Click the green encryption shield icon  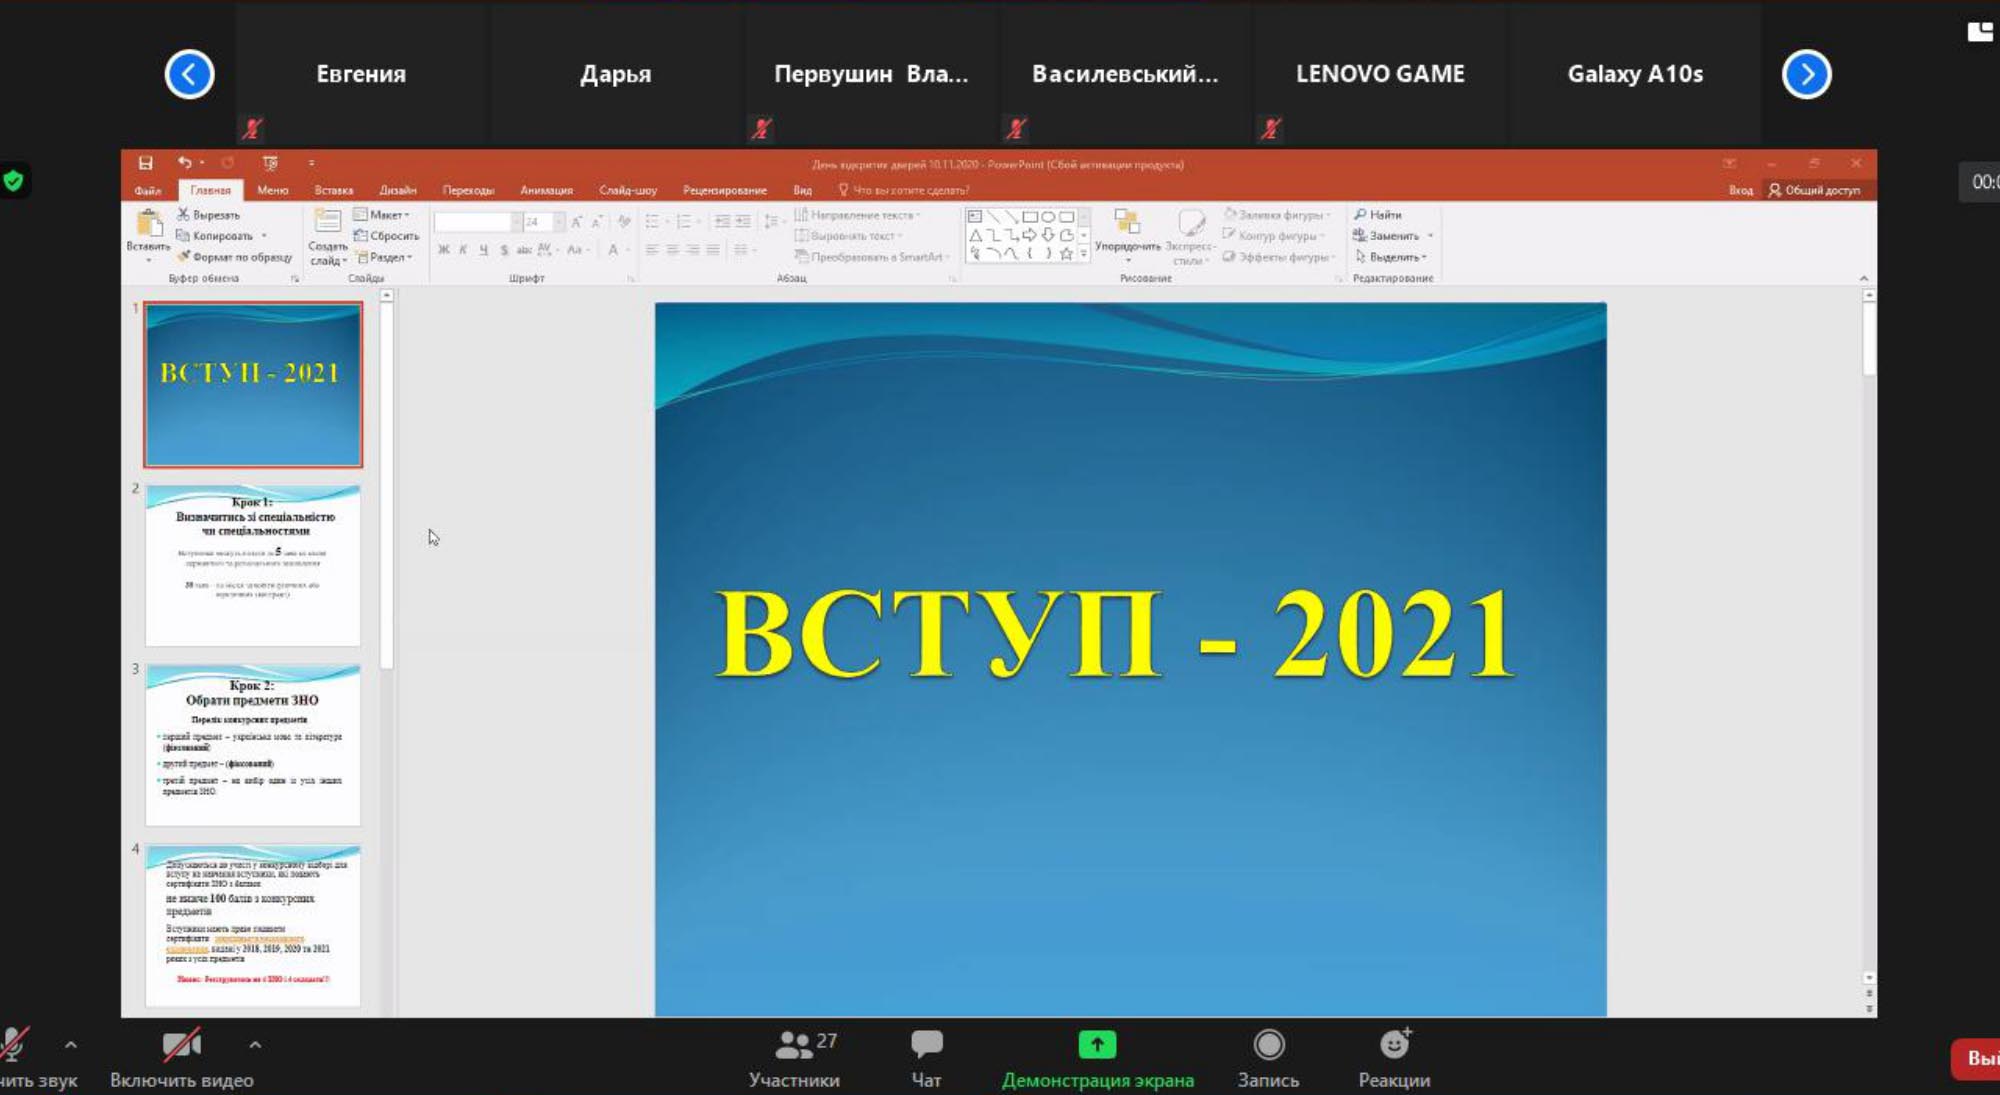[x=13, y=181]
